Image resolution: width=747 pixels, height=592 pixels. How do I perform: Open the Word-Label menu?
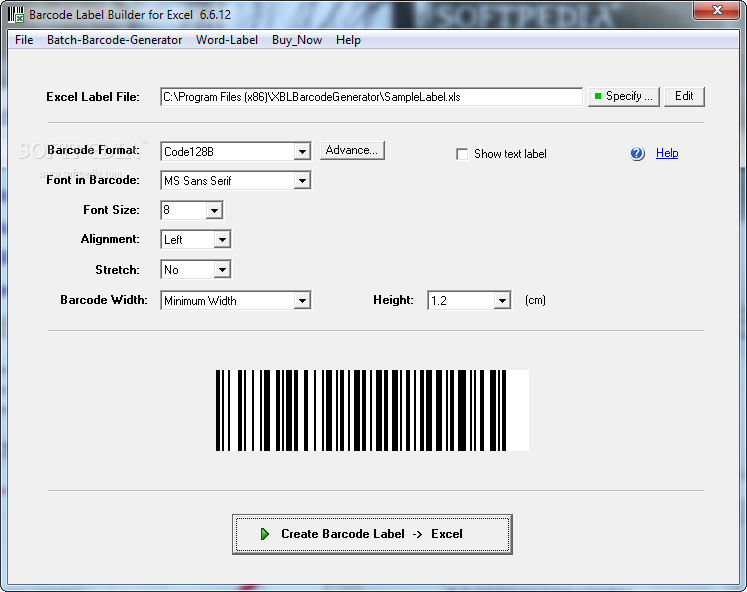[227, 40]
